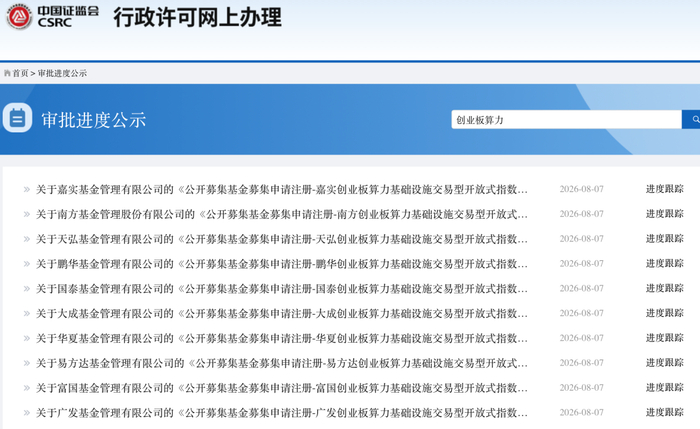The image size is (700, 429).
Task: Open 进度跟踪 for 大成基金 row
Action: tap(664, 313)
